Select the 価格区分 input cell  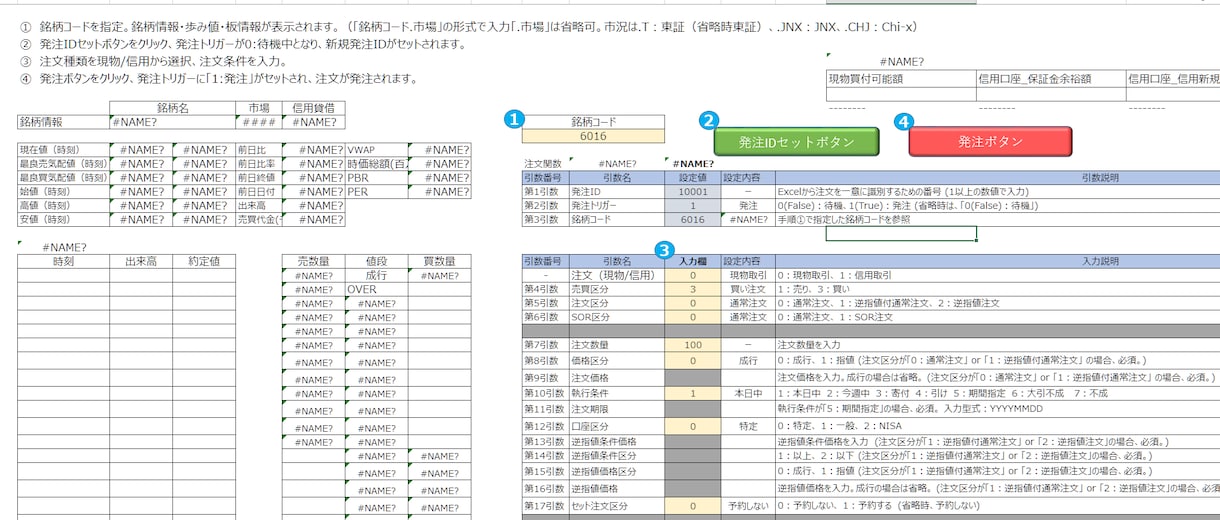(x=692, y=360)
